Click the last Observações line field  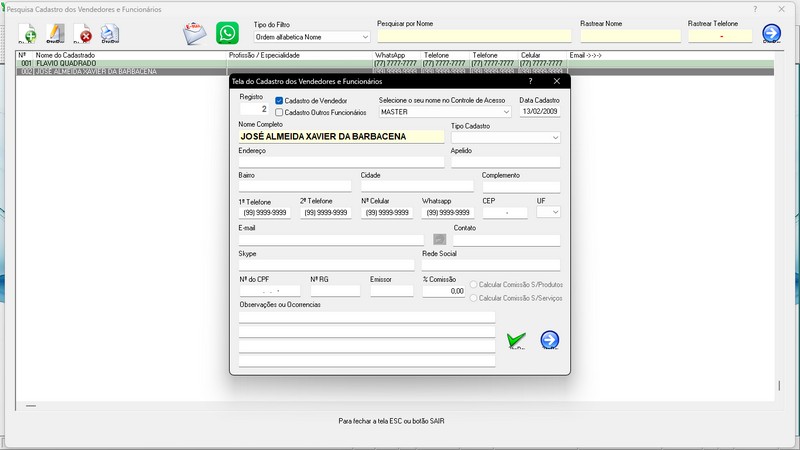pos(367,361)
